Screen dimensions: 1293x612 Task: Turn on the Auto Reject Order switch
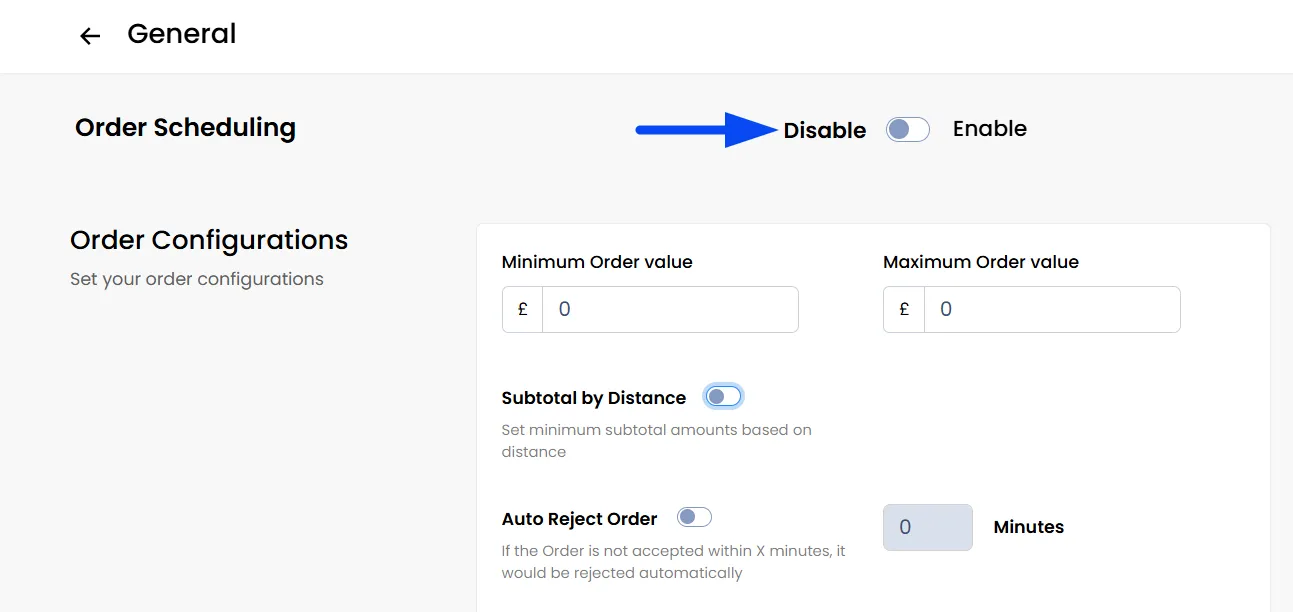point(694,517)
